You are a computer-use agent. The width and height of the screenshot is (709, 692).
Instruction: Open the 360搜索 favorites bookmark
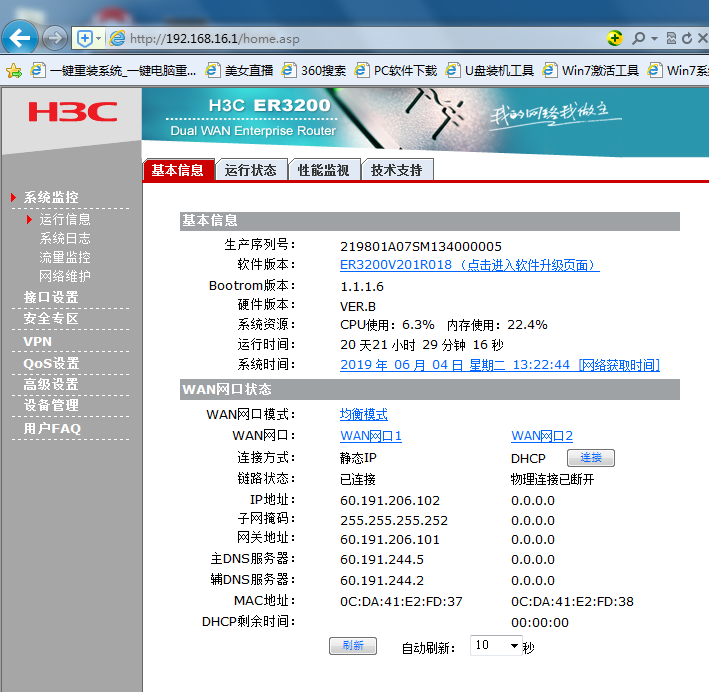[314, 71]
